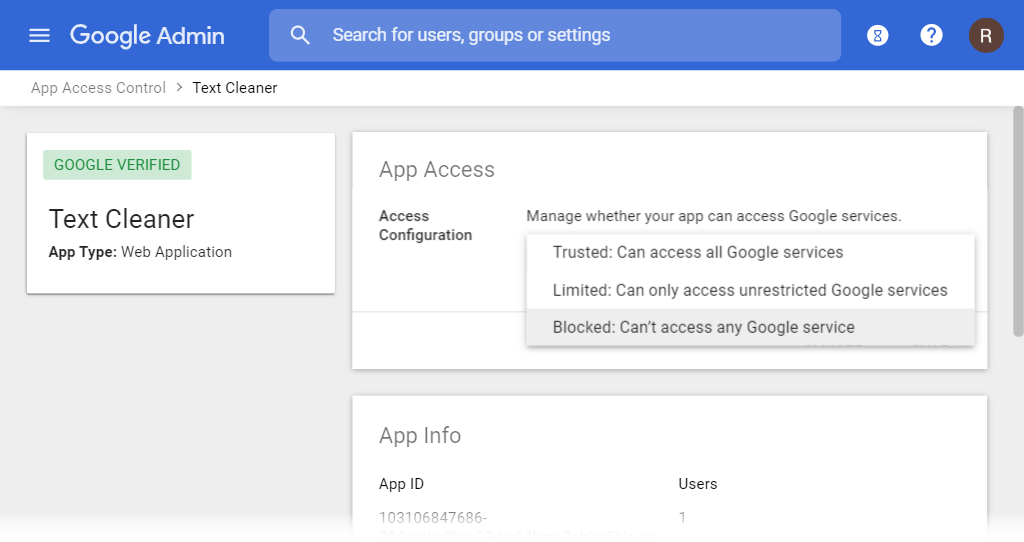1024x542 pixels.
Task: Click the App Access section heading
Action: (x=437, y=170)
